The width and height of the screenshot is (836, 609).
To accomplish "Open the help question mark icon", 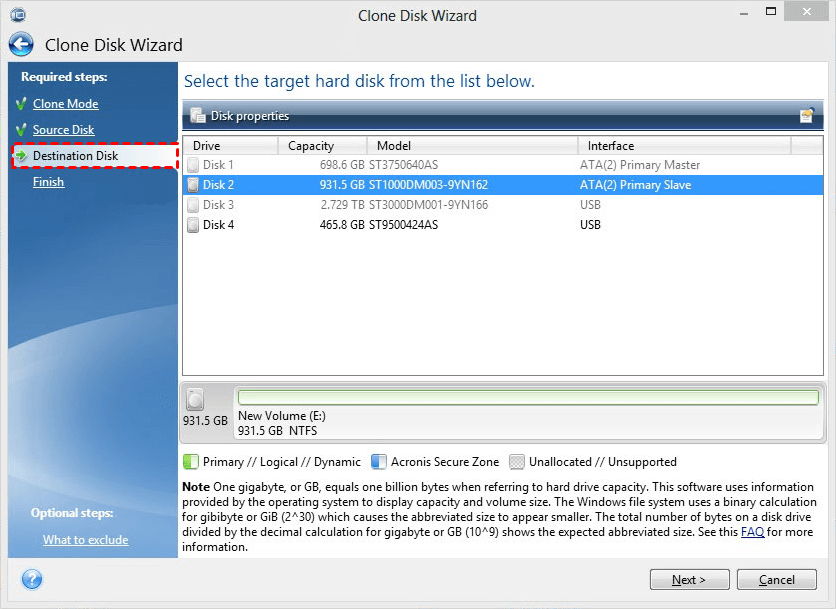I will (x=32, y=579).
